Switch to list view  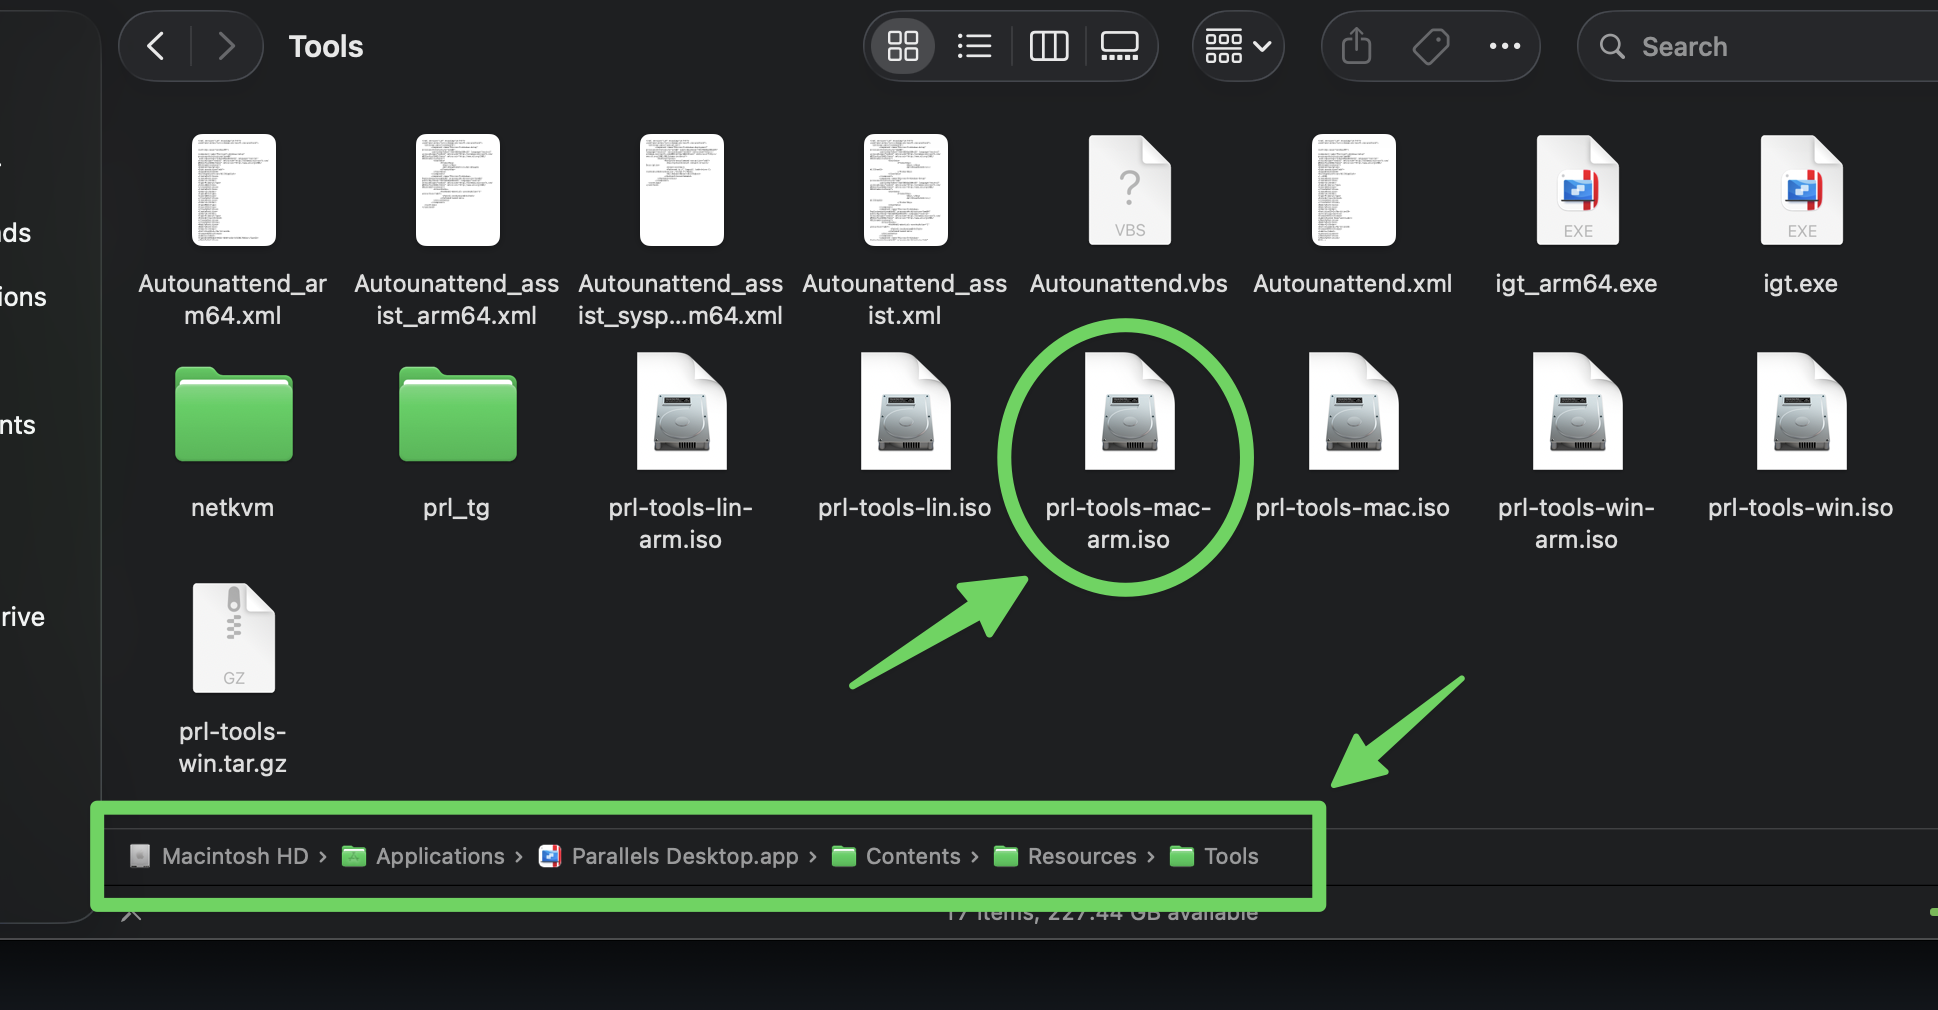pos(974,46)
